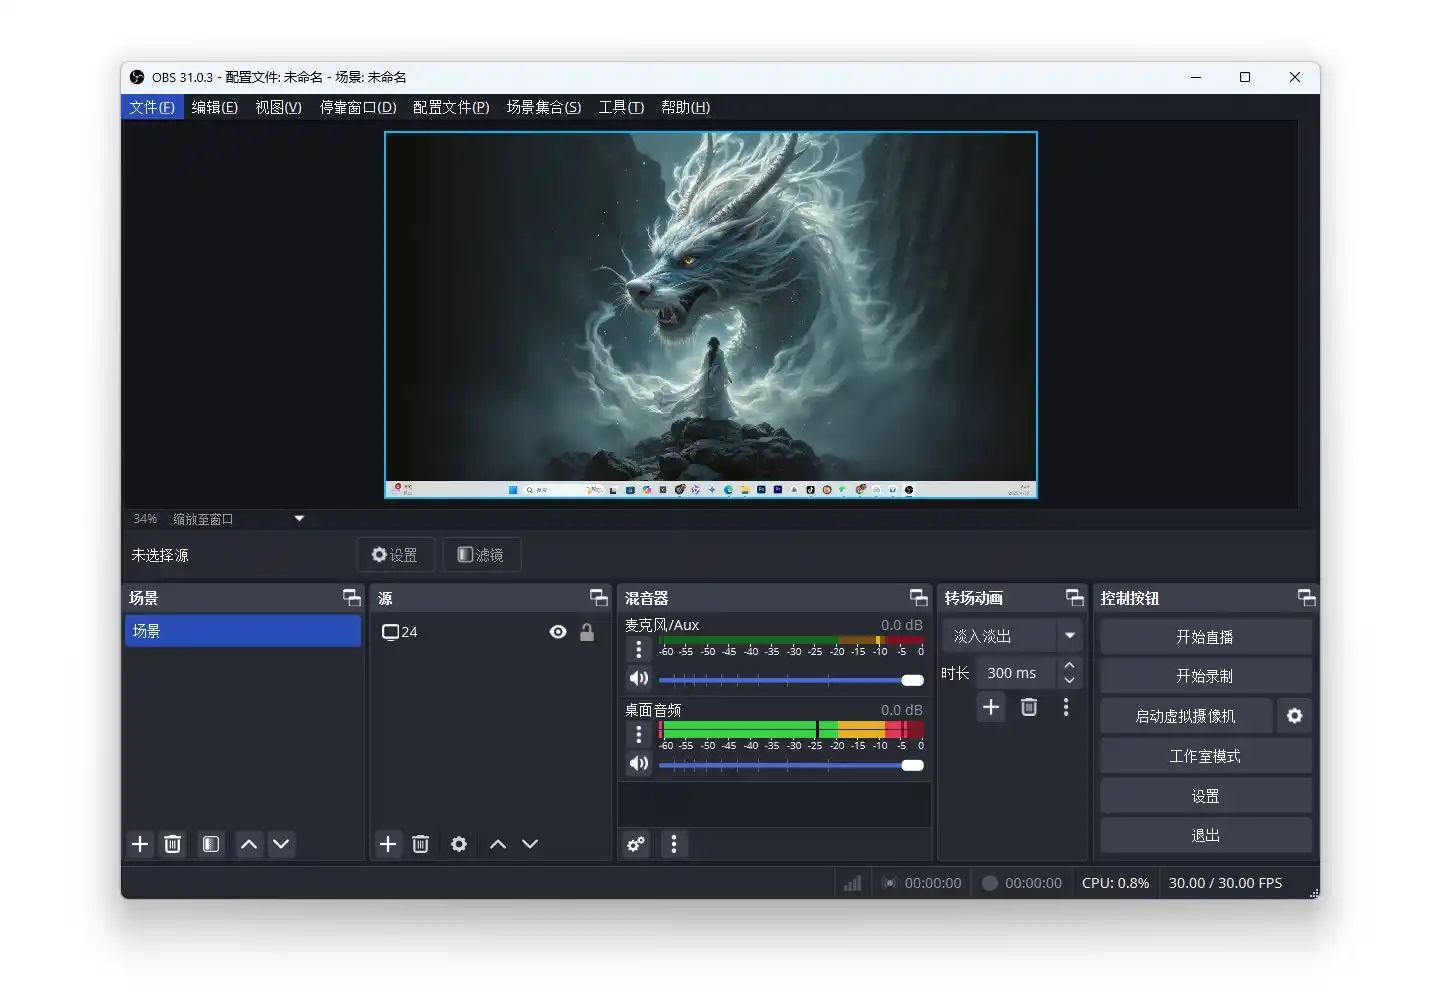This screenshot has width=1441, height=990.
Task: Click 退出 button
Action: click(1205, 835)
